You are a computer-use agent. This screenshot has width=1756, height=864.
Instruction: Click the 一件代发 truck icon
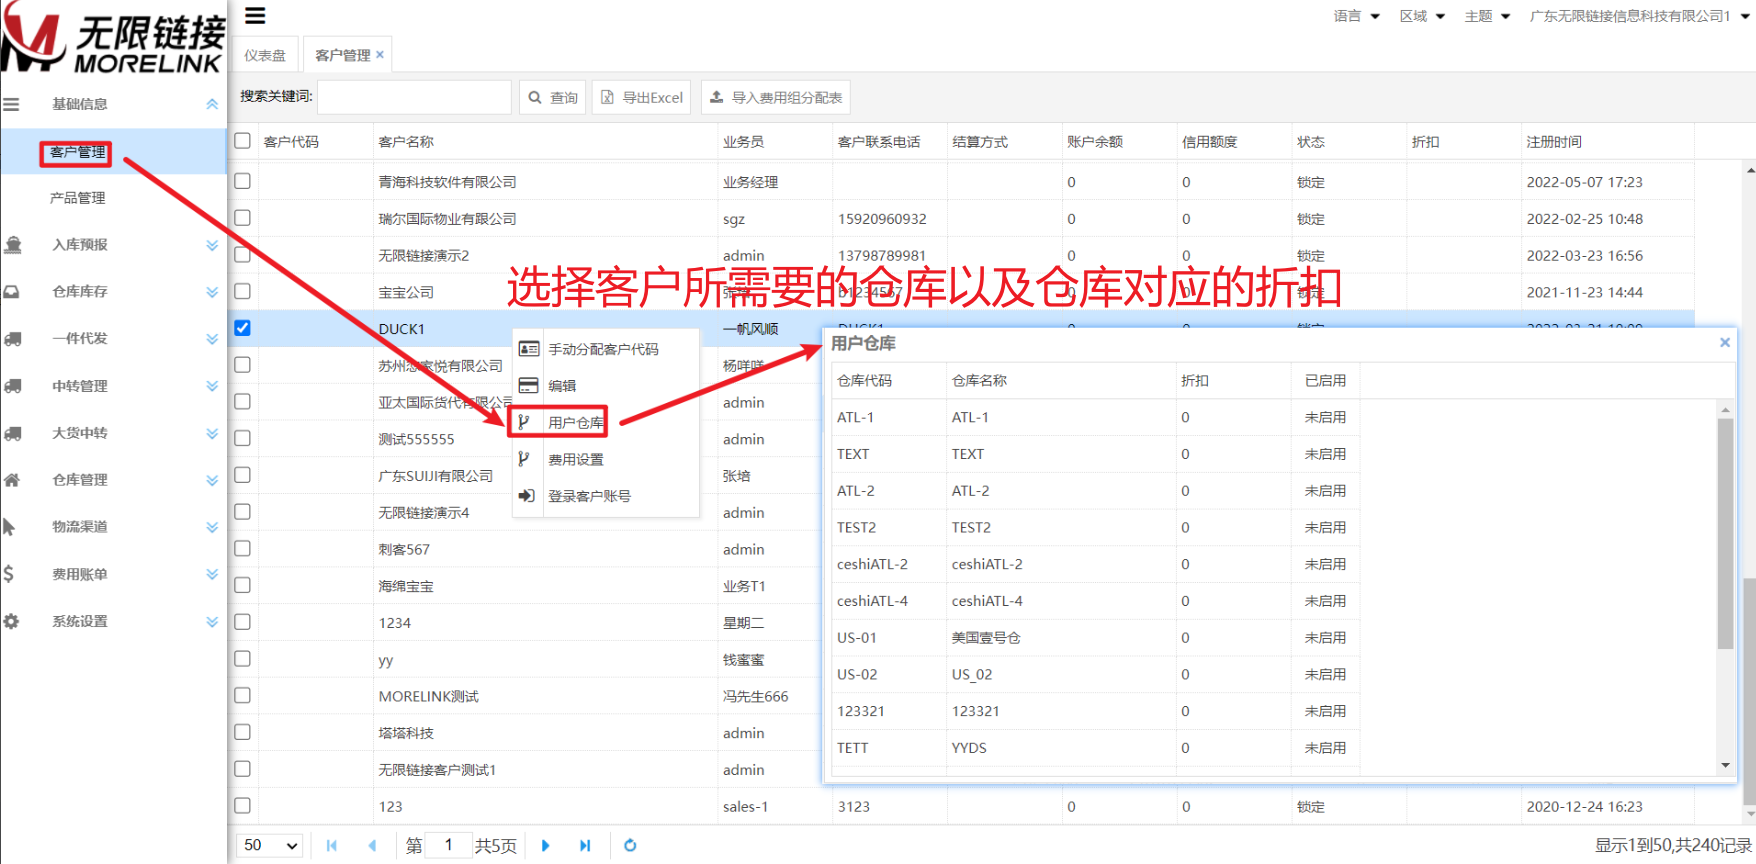tap(13, 339)
